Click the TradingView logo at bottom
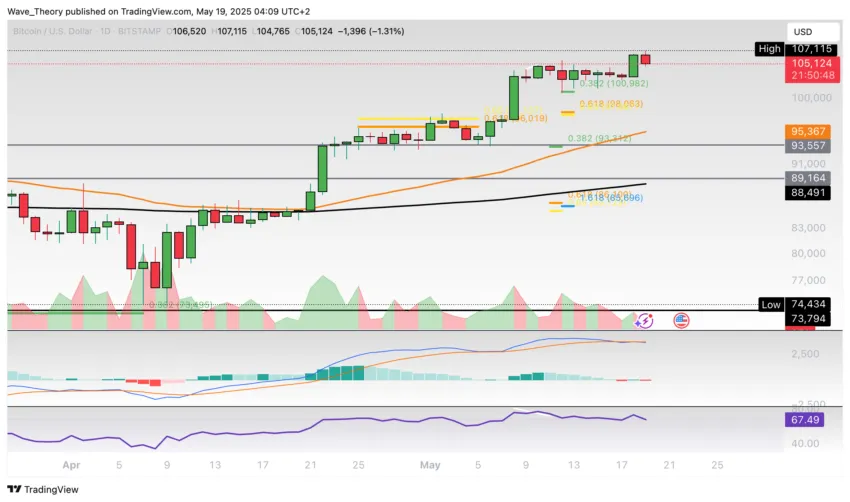The height and width of the screenshot is (502, 850). point(43,490)
